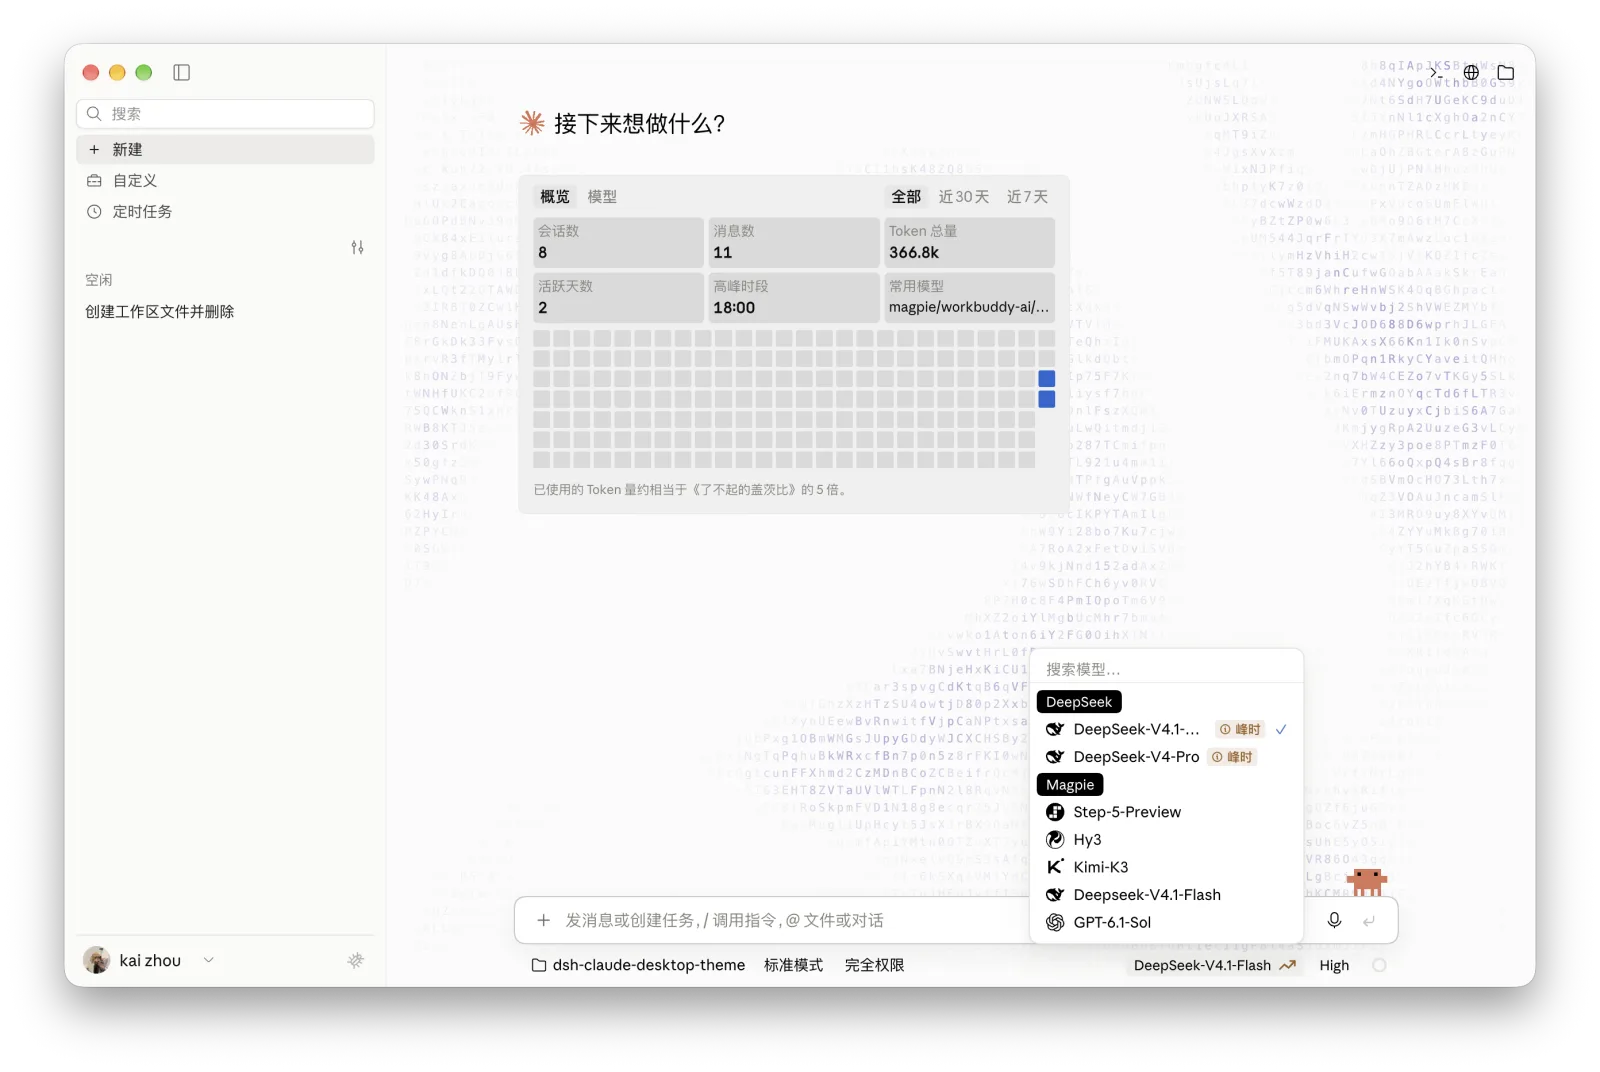Switch to the 概览 tab
Viewport: 1600px width, 1072px height.
[x=555, y=197]
